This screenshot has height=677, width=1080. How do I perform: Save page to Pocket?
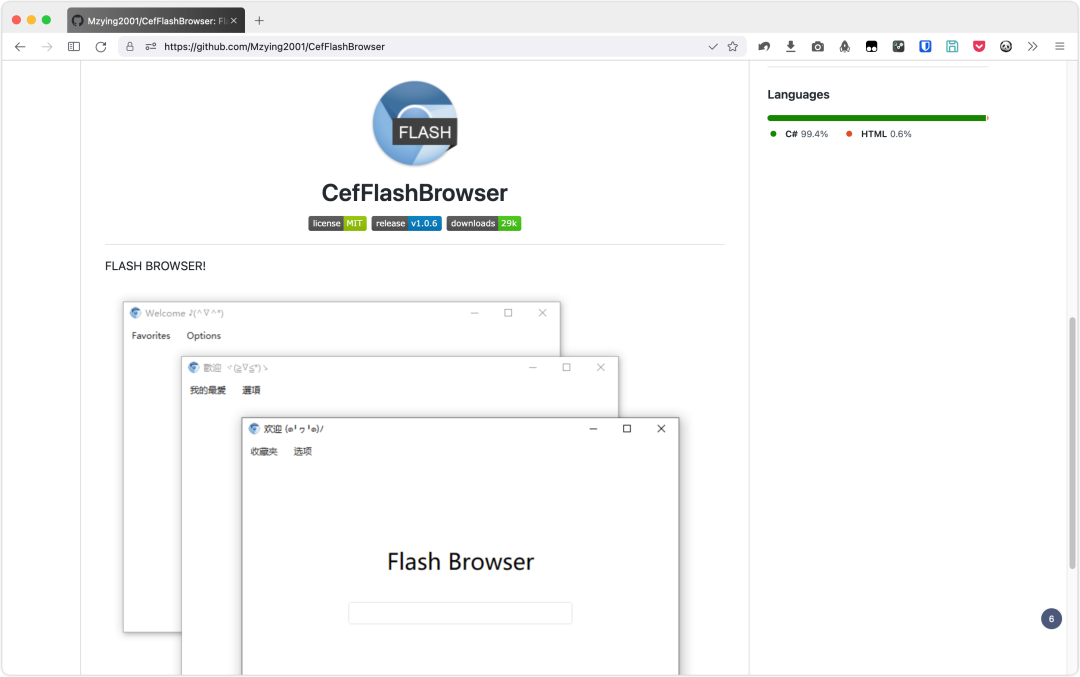[x=979, y=47]
